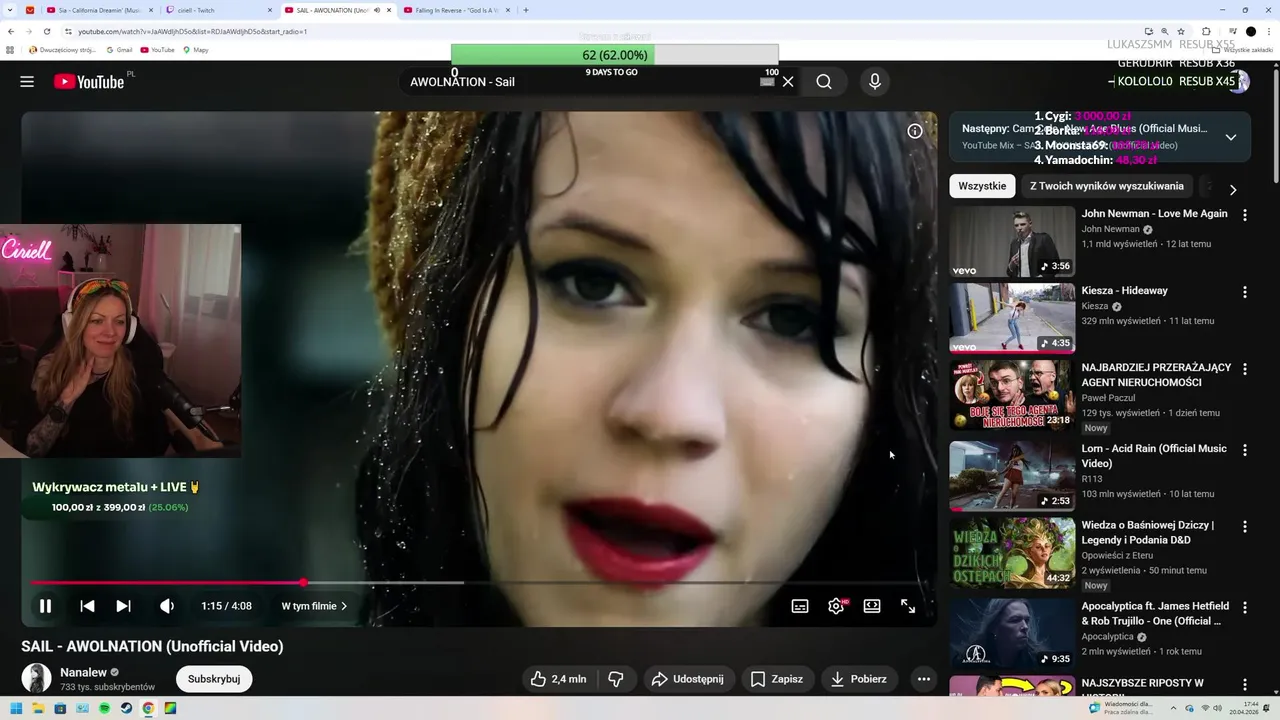Save video with Zapisz button
Screen dimensions: 1280x720
[x=777, y=679]
